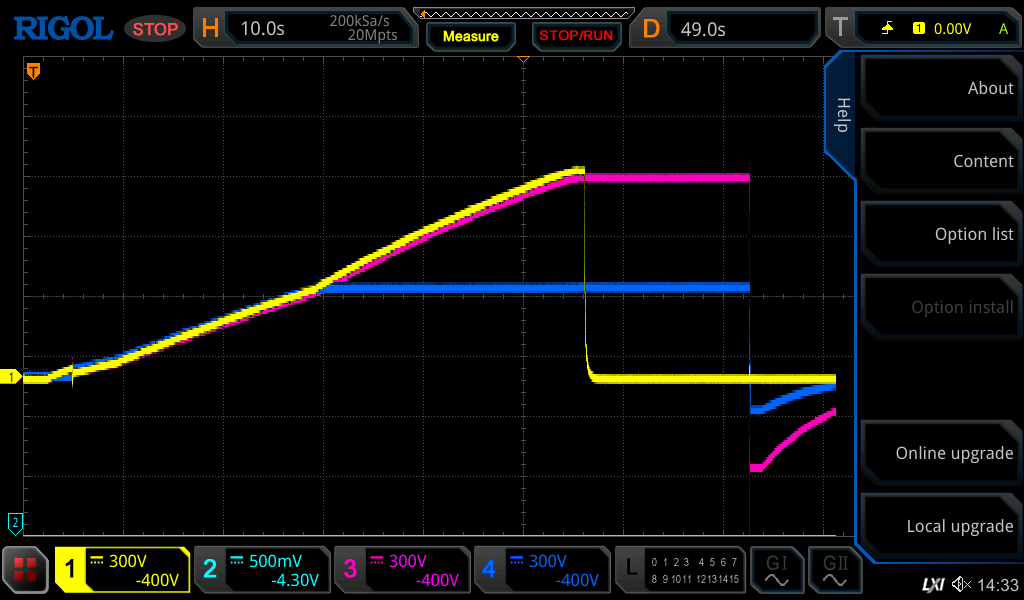Tap the LXI network status icon

pos(932,584)
